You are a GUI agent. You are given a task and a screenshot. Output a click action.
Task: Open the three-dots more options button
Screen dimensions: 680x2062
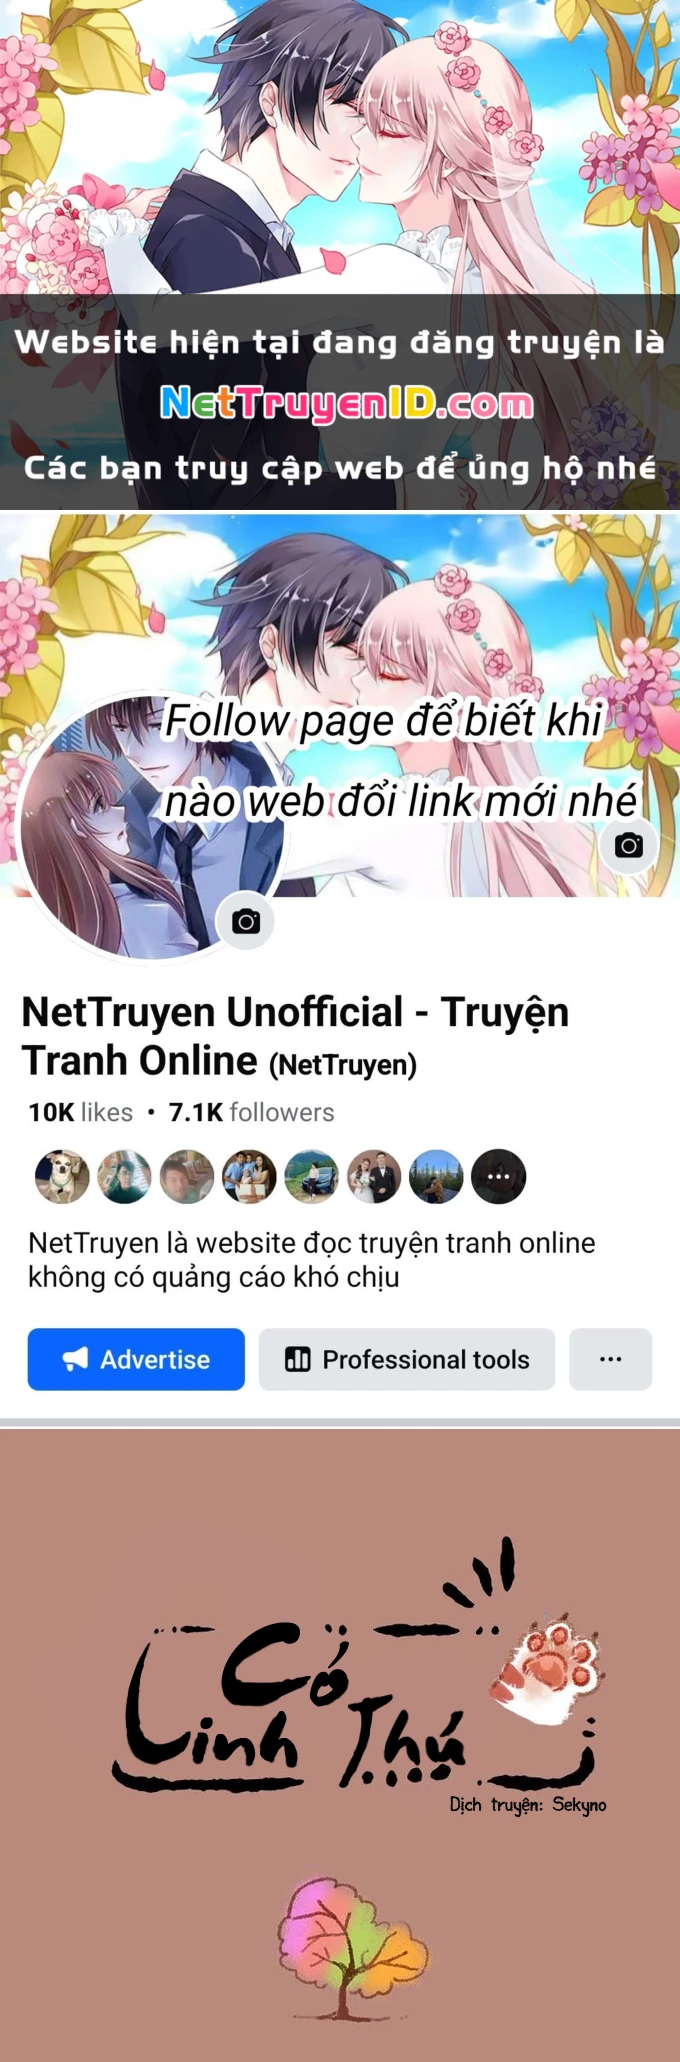click(611, 1359)
